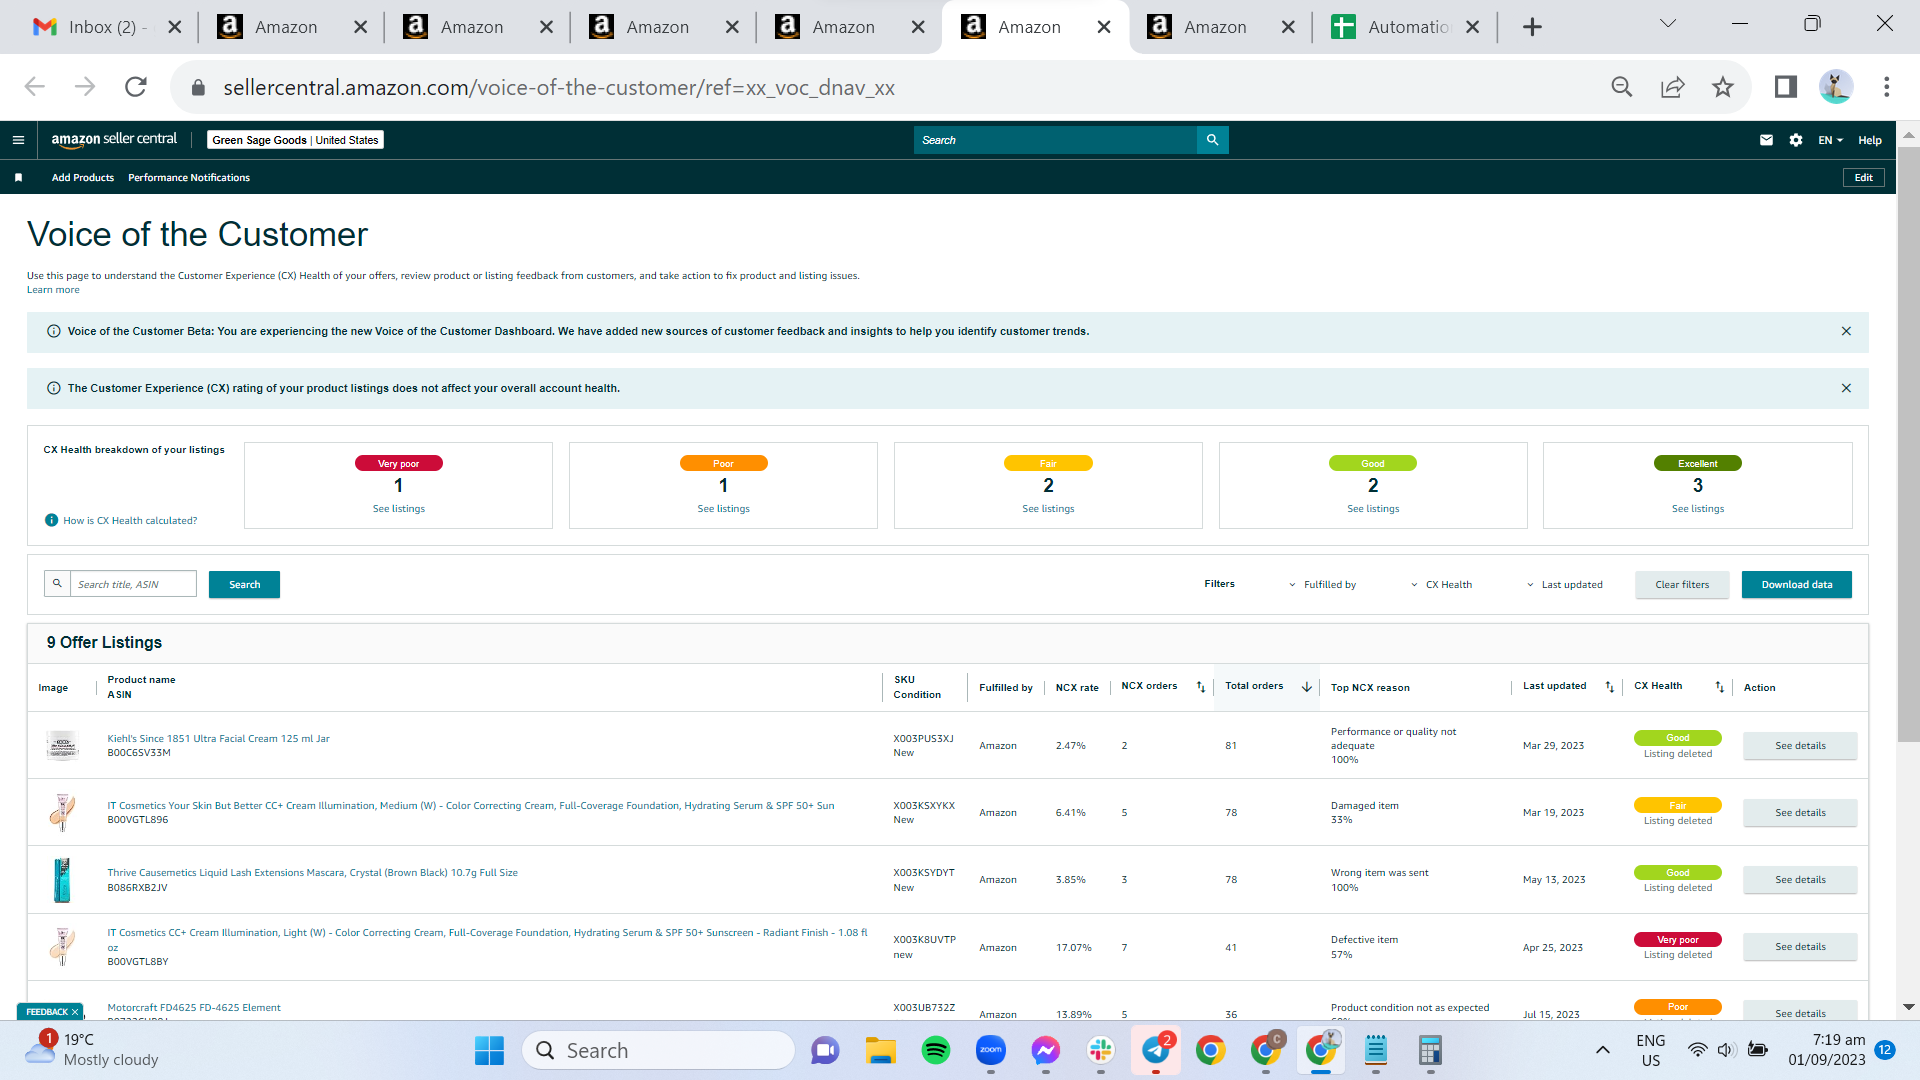Open the Learn more link
This screenshot has height=1080, width=1920.
[x=53, y=290]
